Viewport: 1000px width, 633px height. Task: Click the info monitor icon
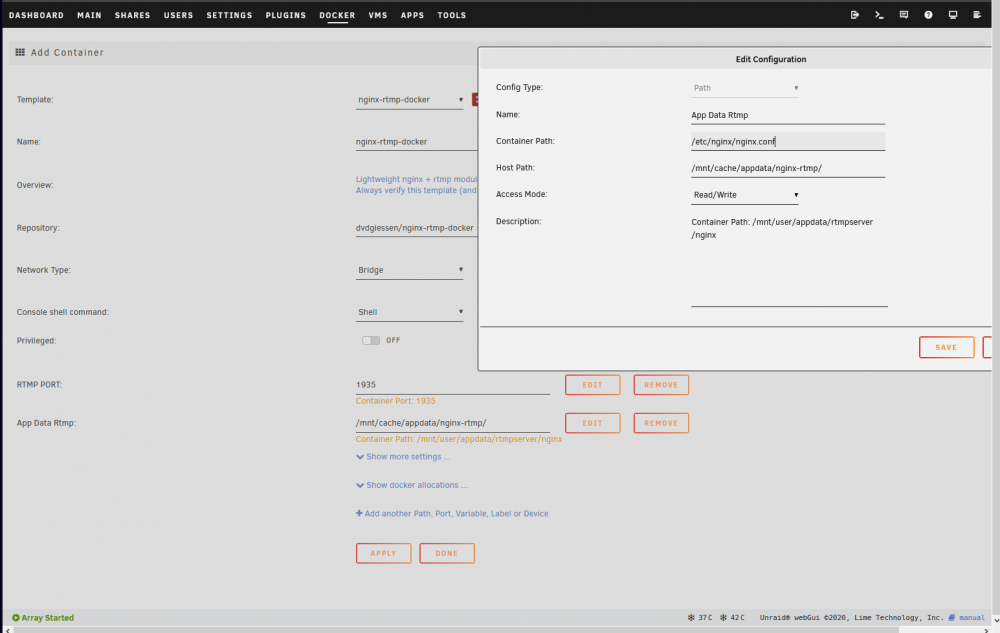coord(953,15)
